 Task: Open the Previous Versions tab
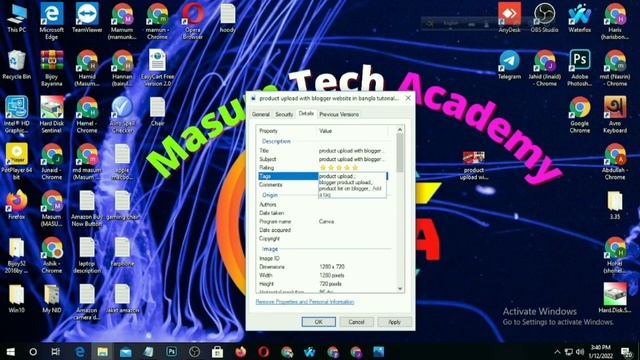(339, 114)
